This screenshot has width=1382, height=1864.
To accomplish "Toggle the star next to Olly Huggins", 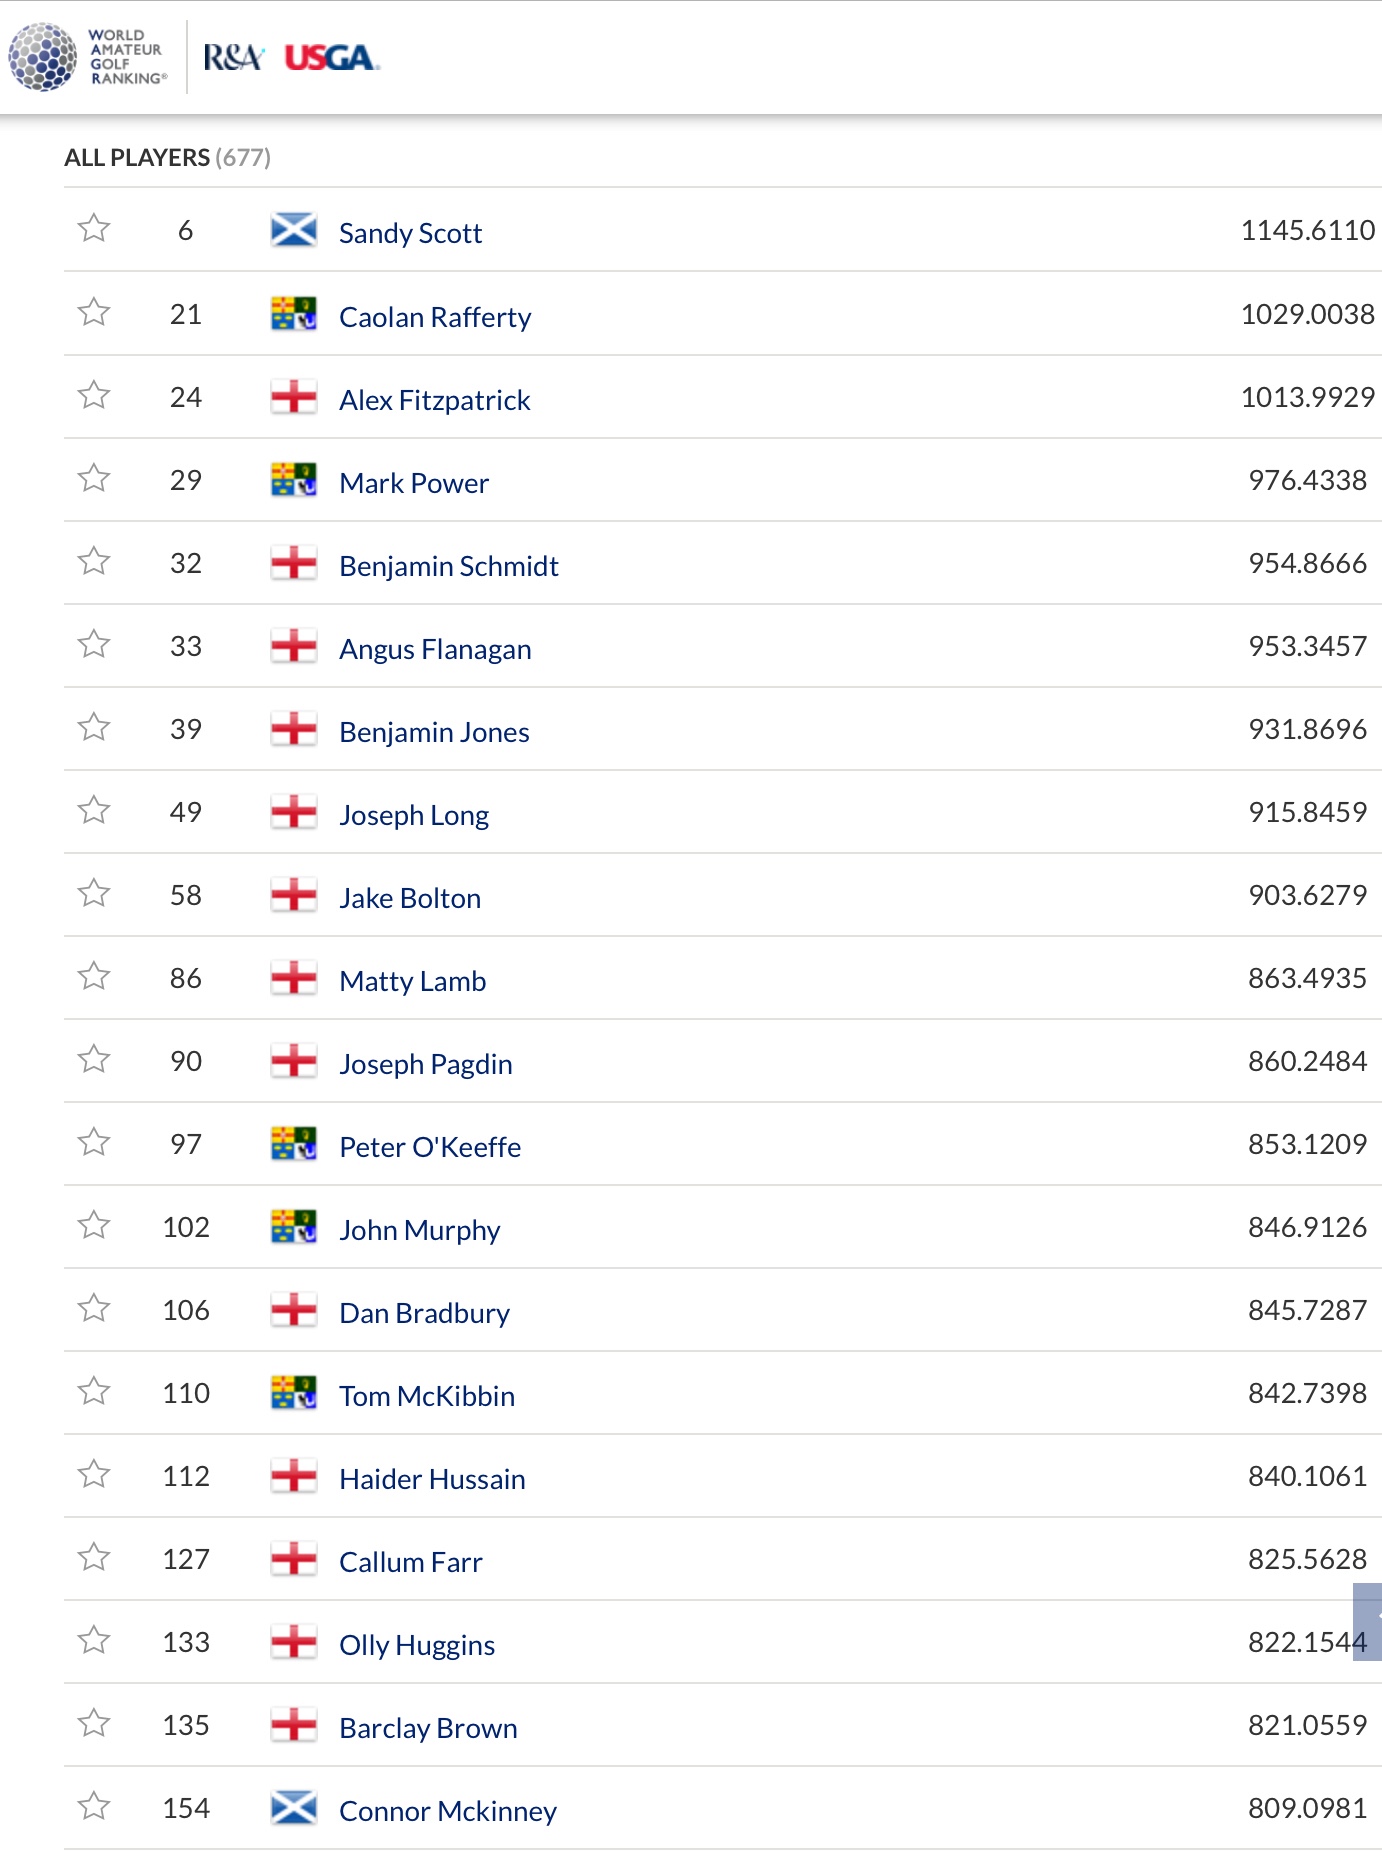I will tap(94, 1640).
